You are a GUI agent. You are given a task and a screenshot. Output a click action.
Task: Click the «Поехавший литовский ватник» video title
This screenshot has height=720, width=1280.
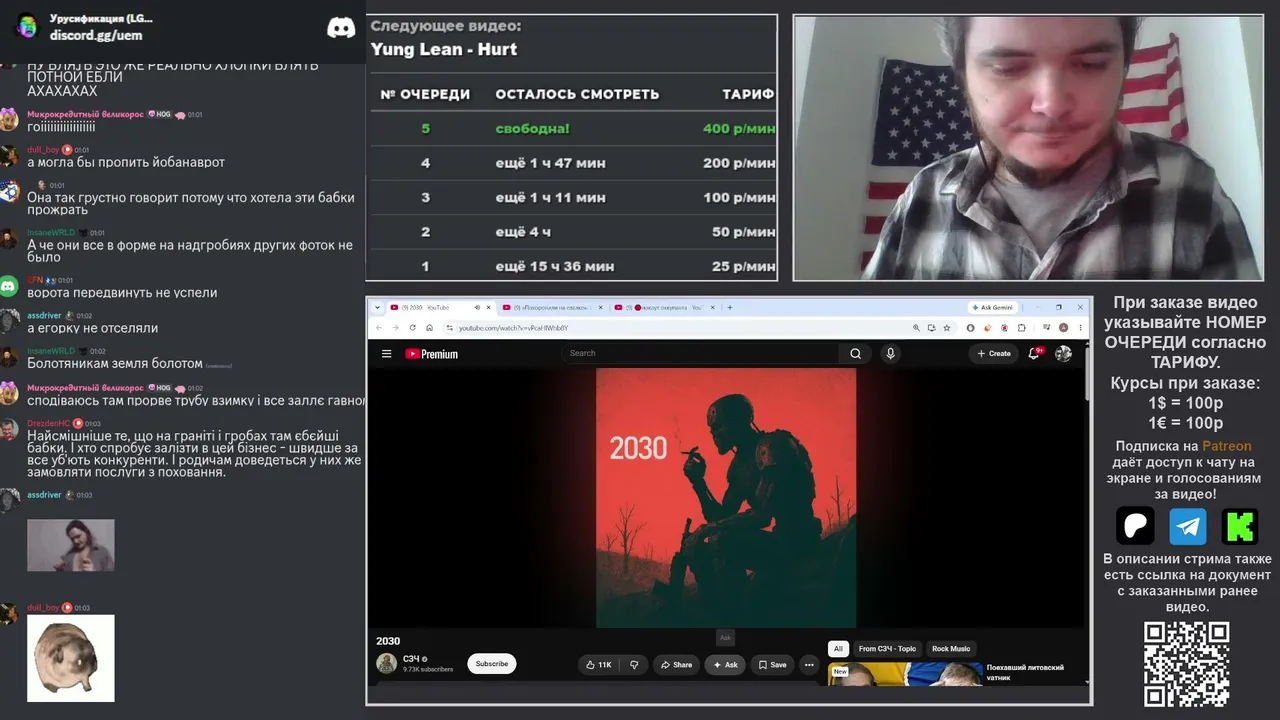coord(1025,672)
